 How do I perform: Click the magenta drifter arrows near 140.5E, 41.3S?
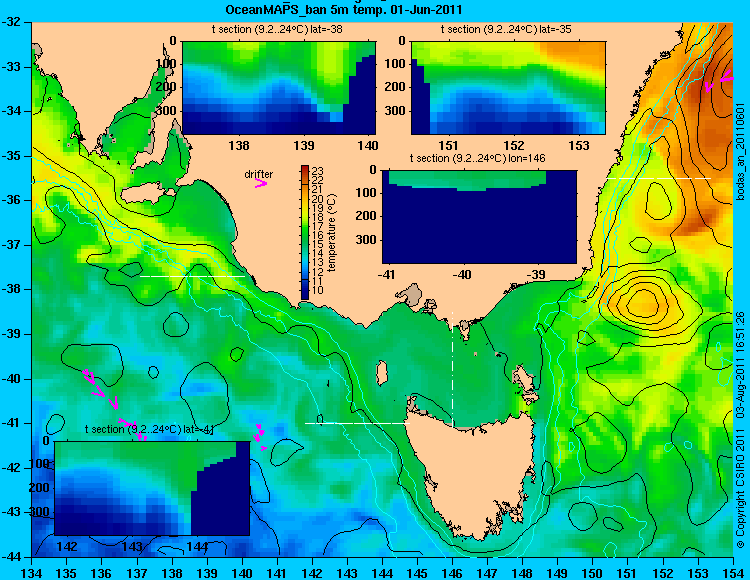click(x=260, y=436)
